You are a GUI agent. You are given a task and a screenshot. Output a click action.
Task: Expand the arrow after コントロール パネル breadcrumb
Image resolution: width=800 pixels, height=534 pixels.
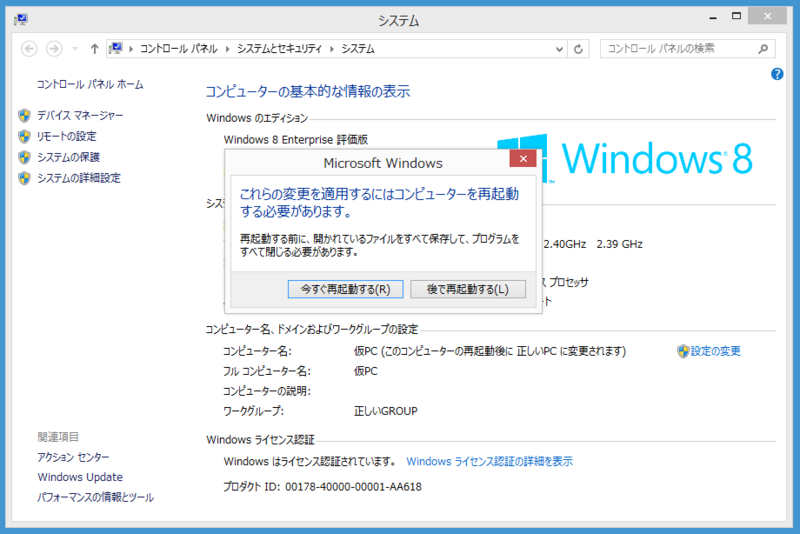(227, 49)
